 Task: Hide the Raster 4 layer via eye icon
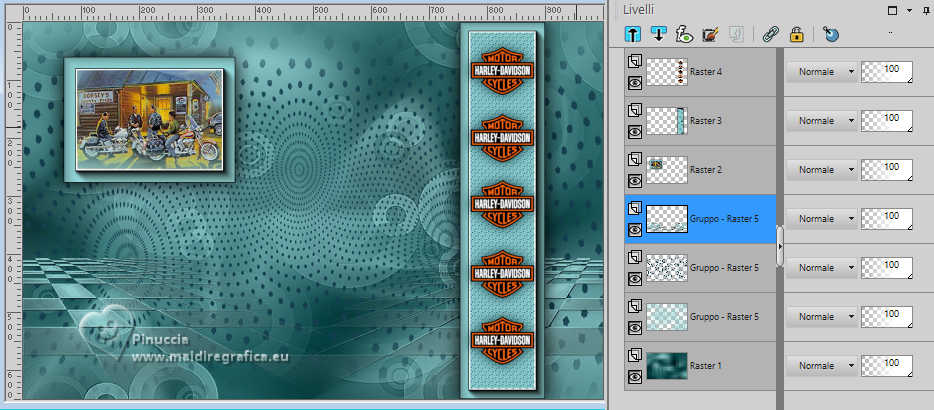coord(635,82)
